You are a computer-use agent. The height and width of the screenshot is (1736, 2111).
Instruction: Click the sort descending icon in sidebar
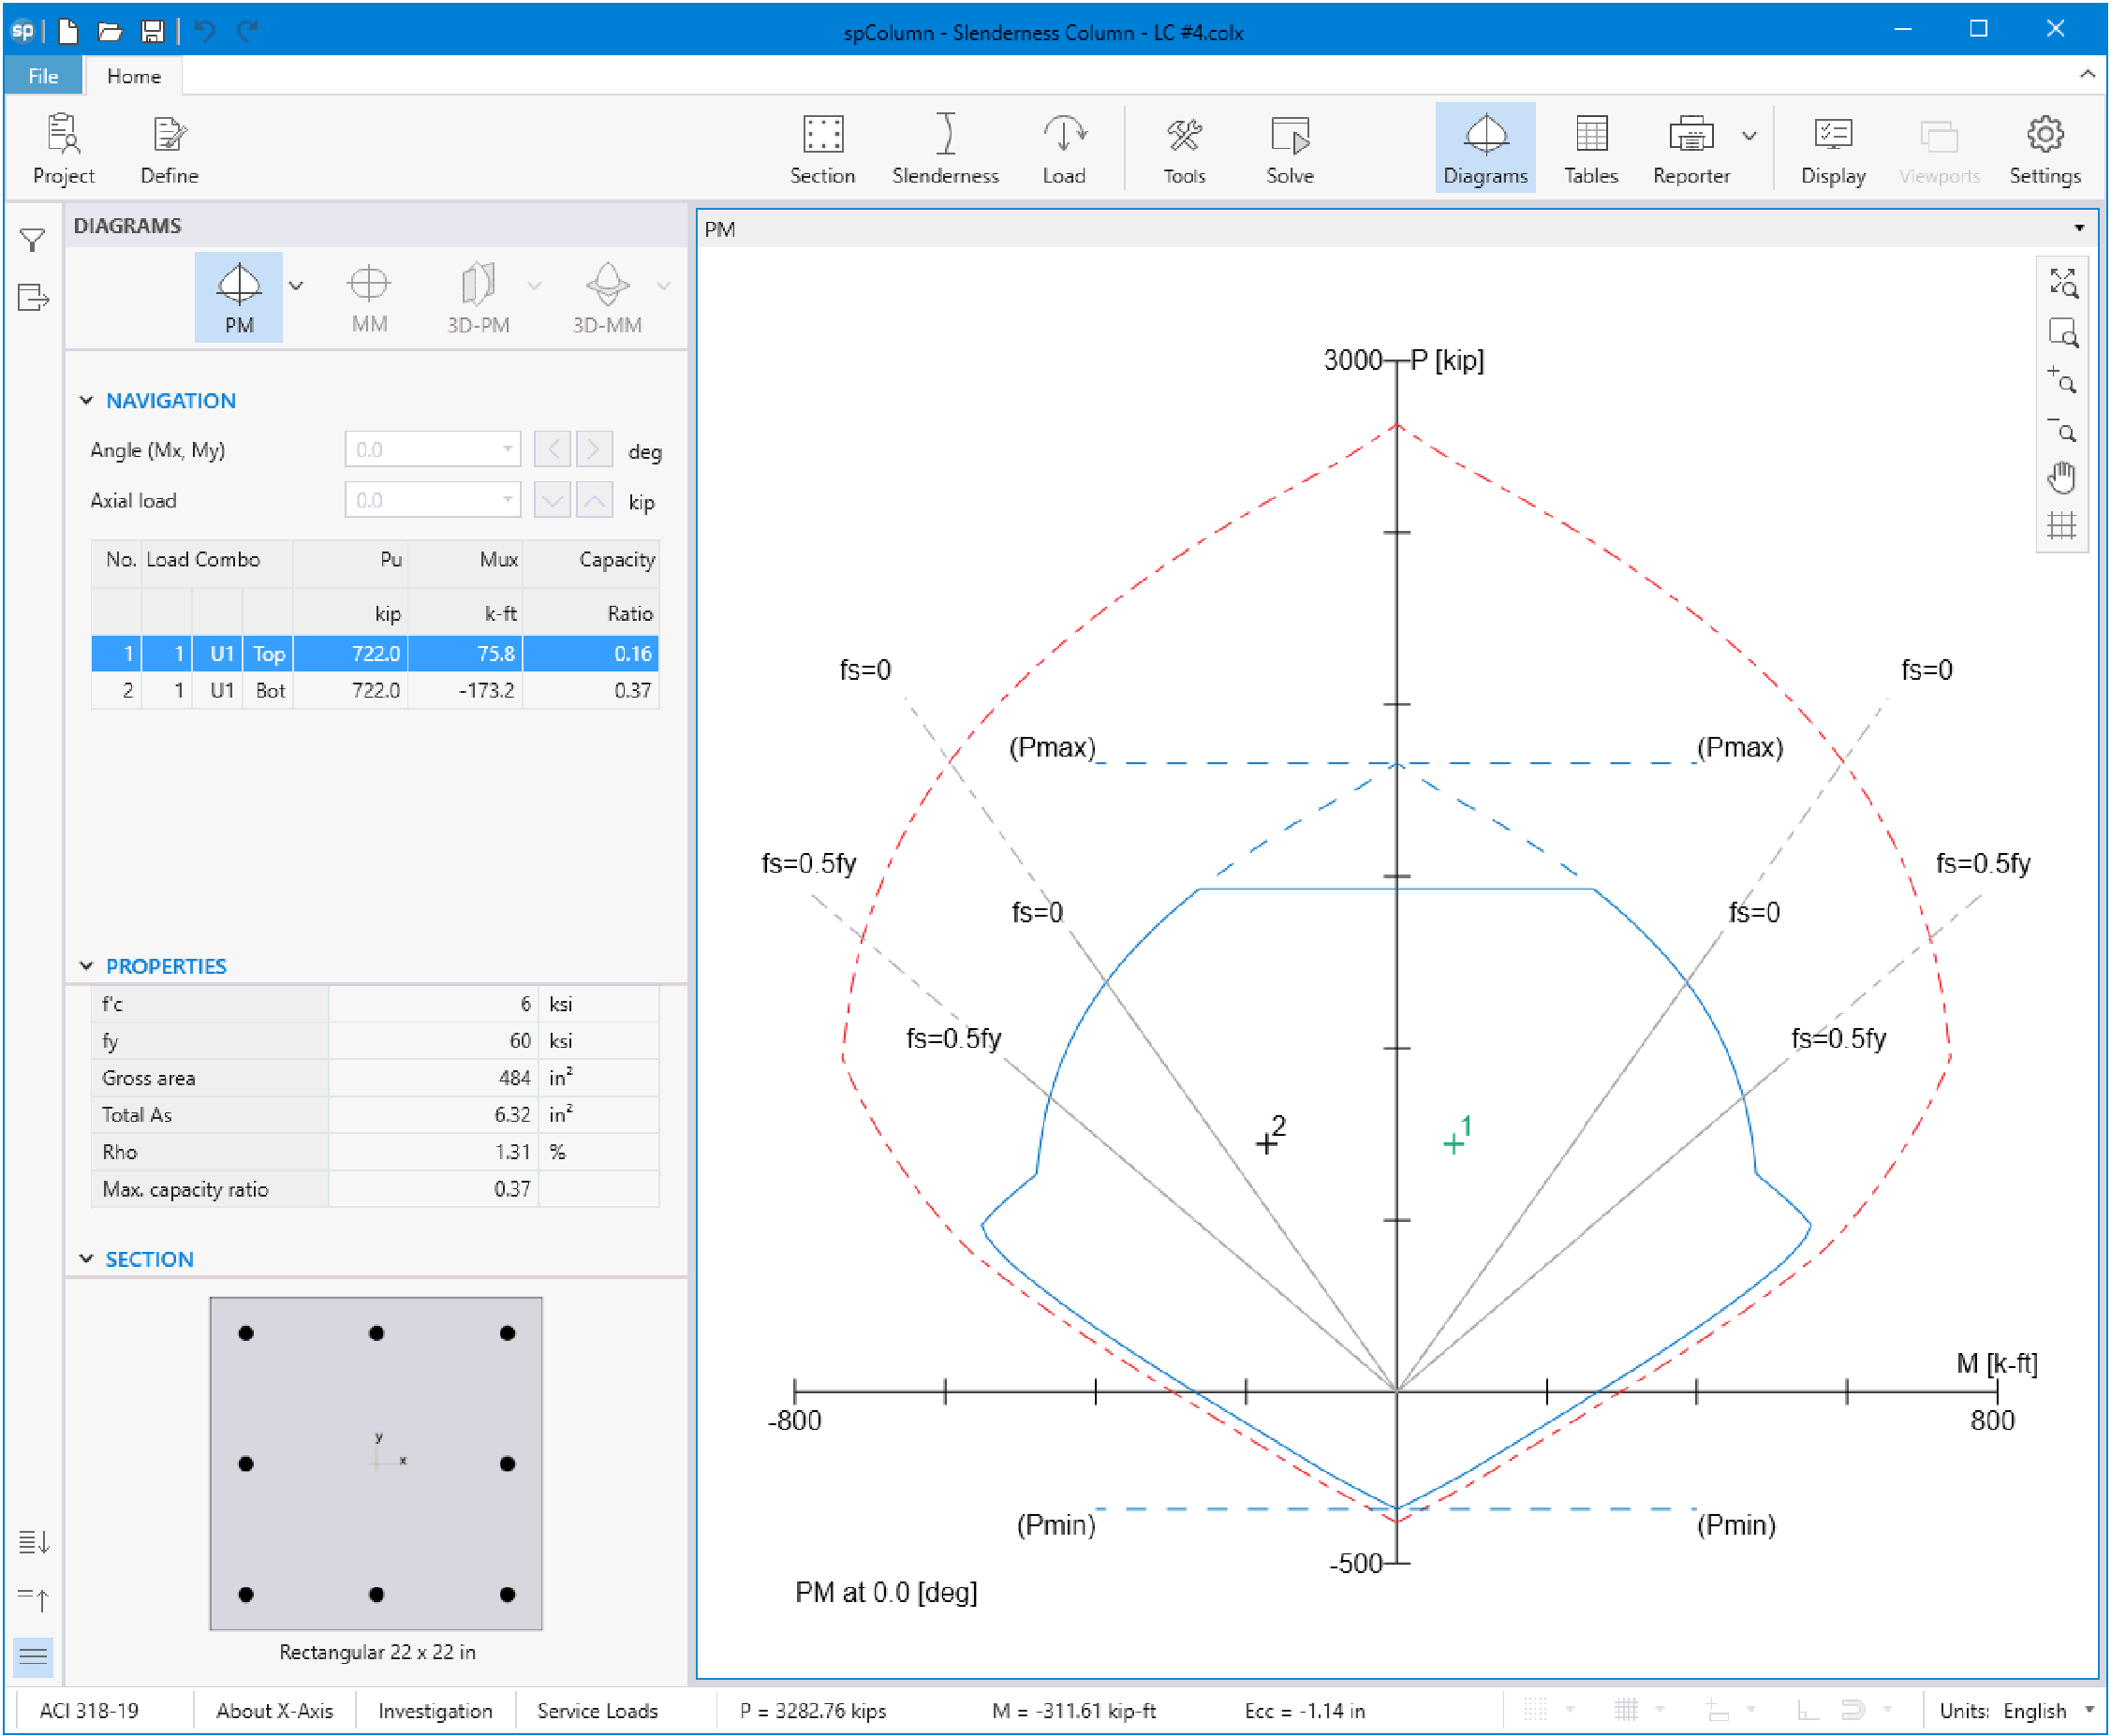pyautogui.click(x=34, y=1541)
